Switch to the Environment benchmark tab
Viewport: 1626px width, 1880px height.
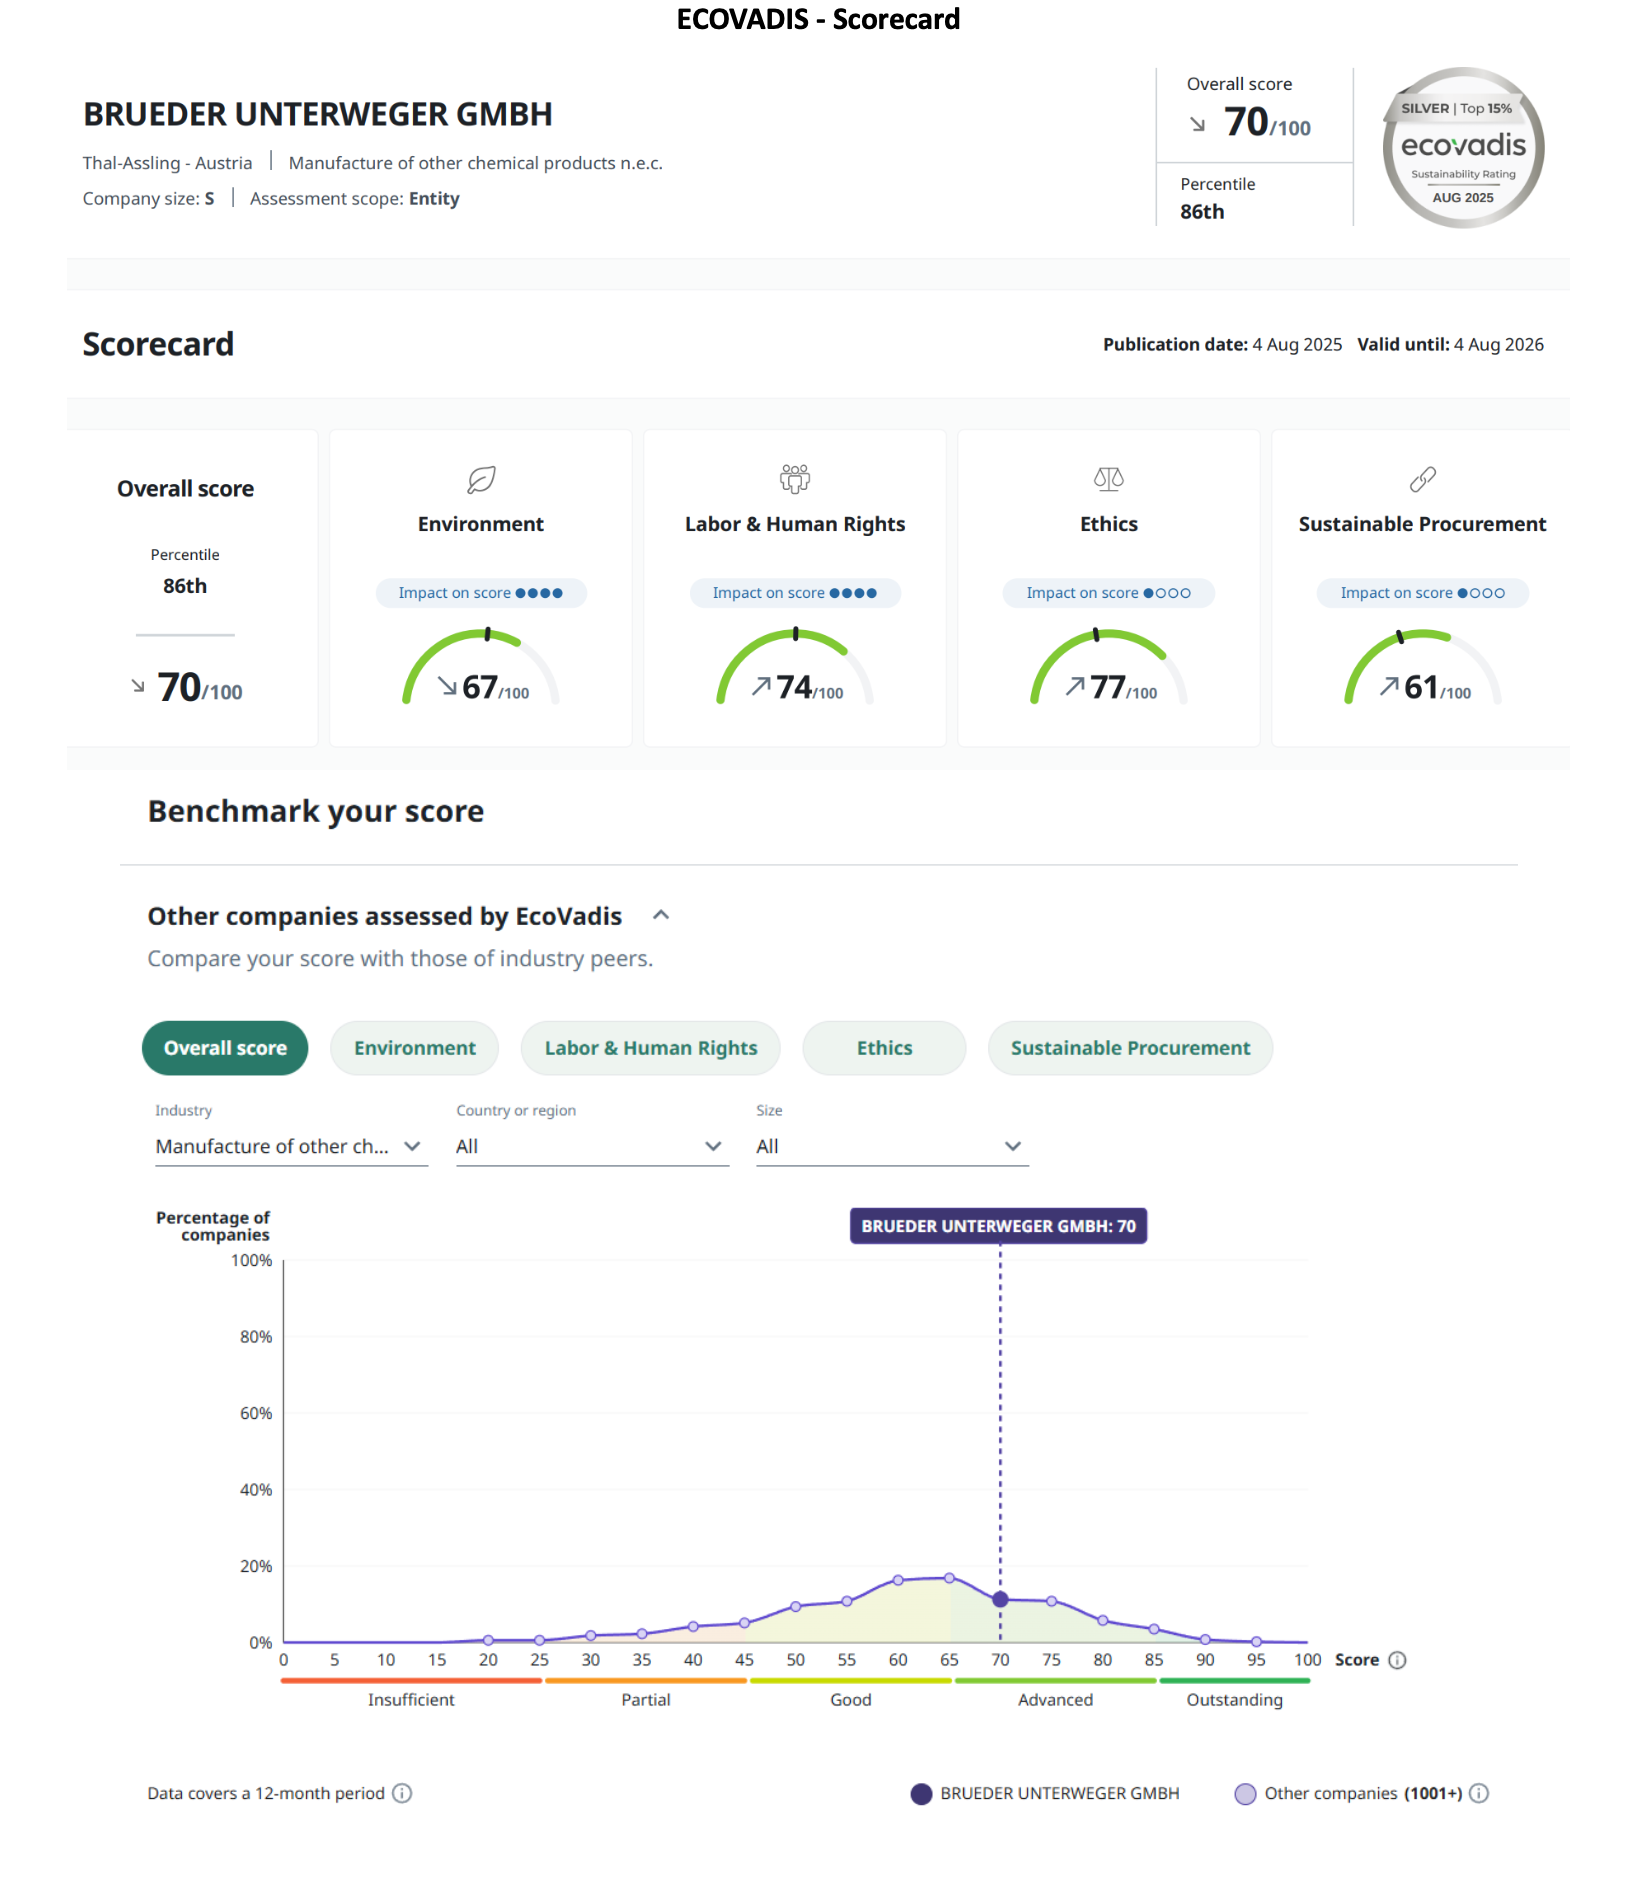coord(414,1048)
